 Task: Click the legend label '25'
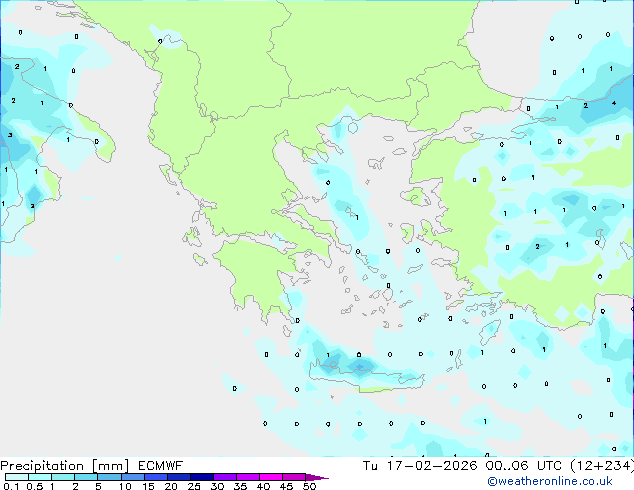point(194,486)
